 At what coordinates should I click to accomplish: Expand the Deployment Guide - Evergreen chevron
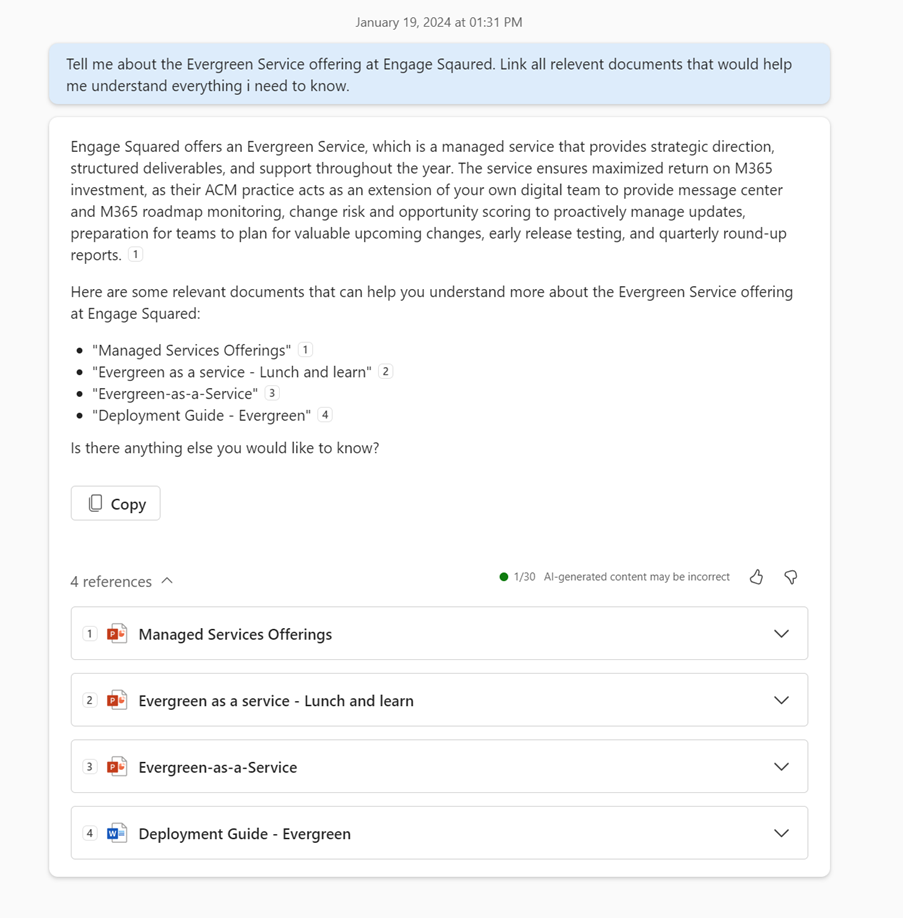[x=781, y=833]
